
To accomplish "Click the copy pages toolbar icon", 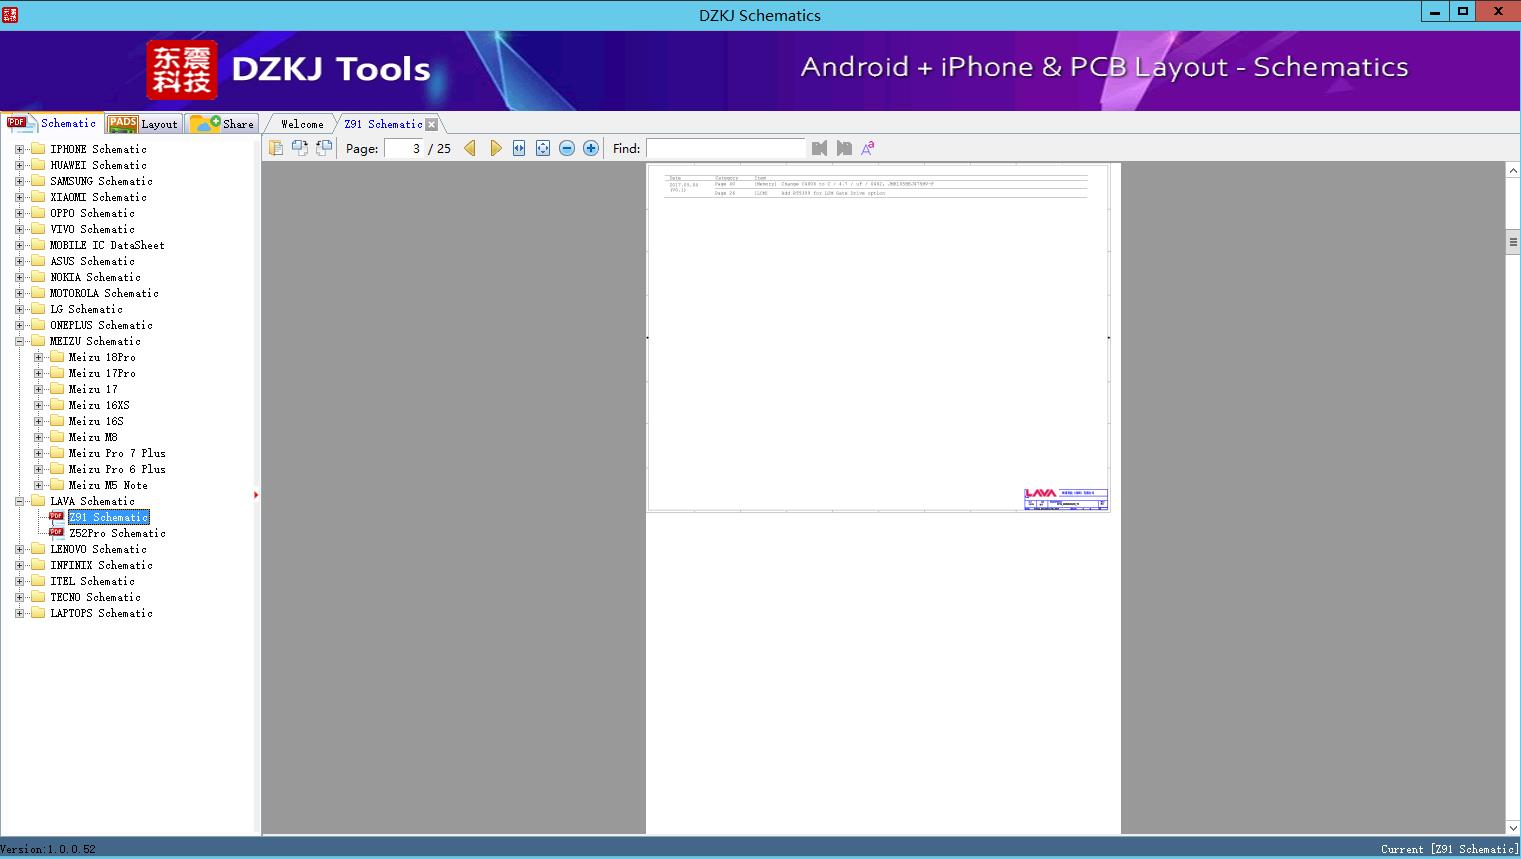I will tap(276, 148).
